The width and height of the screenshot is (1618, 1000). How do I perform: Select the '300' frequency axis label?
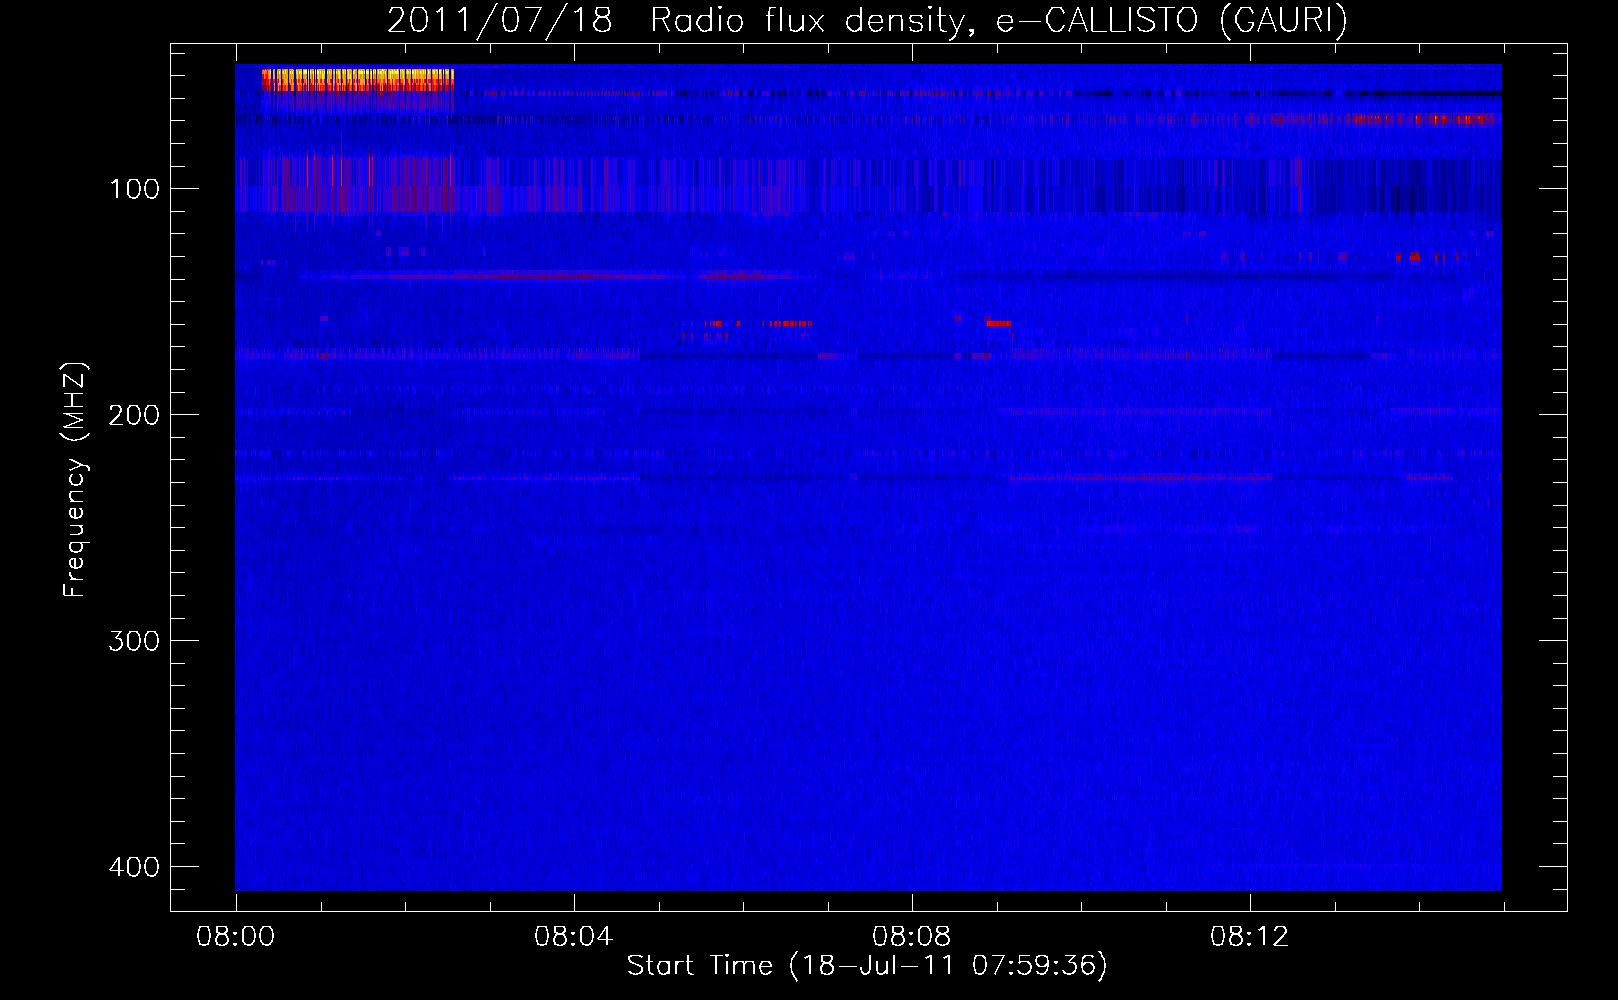pos(134,641)
